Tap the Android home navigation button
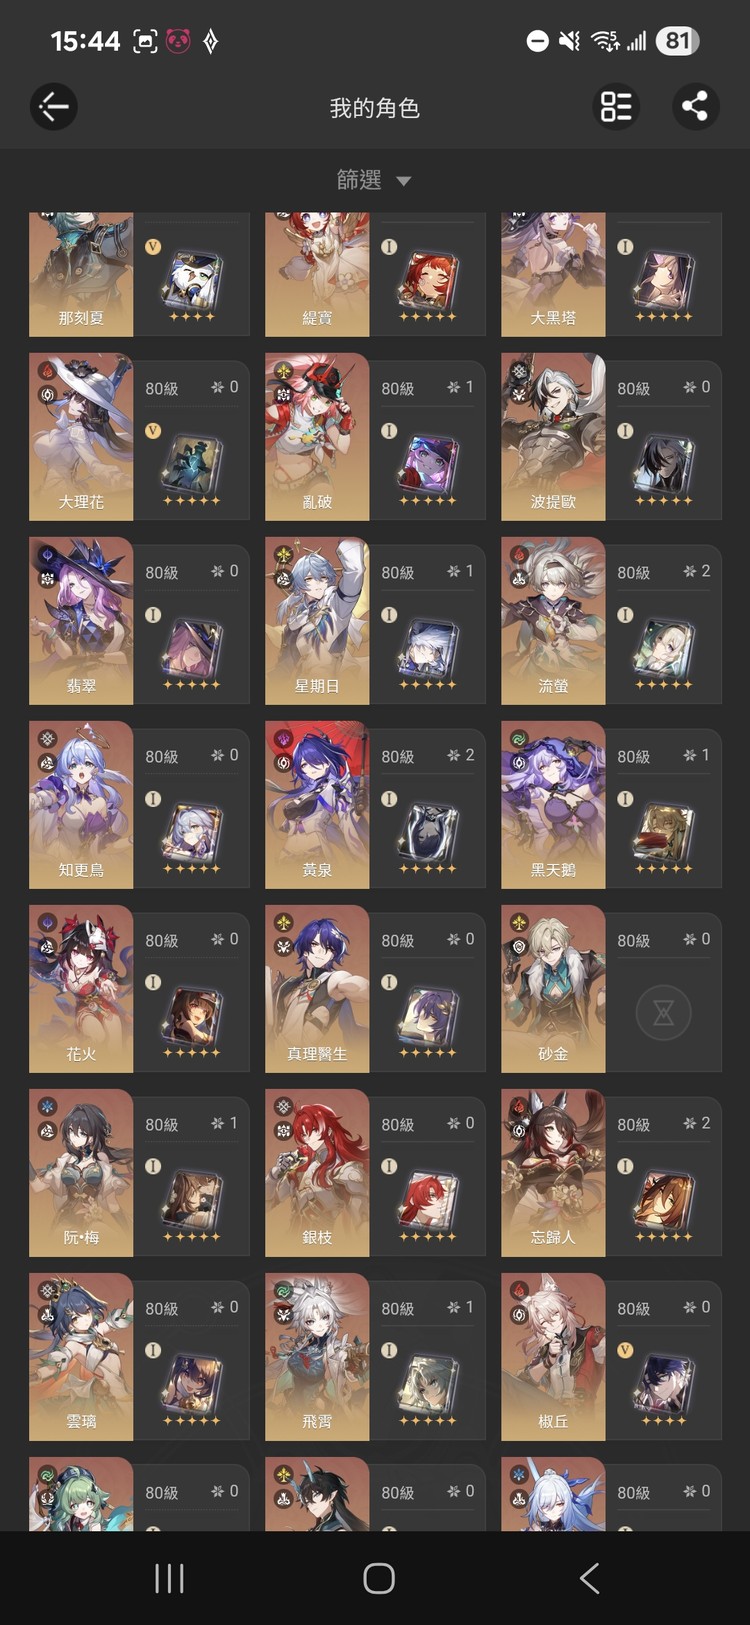 (x=379, y=1578)
